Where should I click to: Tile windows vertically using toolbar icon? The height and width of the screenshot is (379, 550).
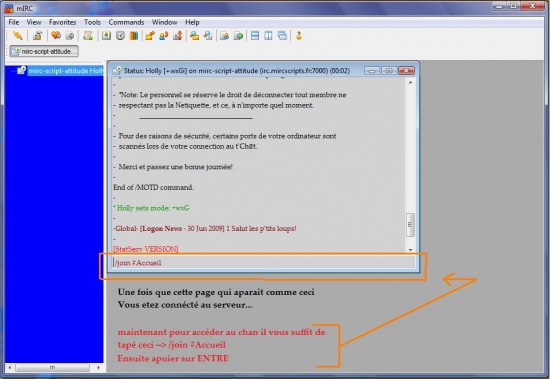268,35
